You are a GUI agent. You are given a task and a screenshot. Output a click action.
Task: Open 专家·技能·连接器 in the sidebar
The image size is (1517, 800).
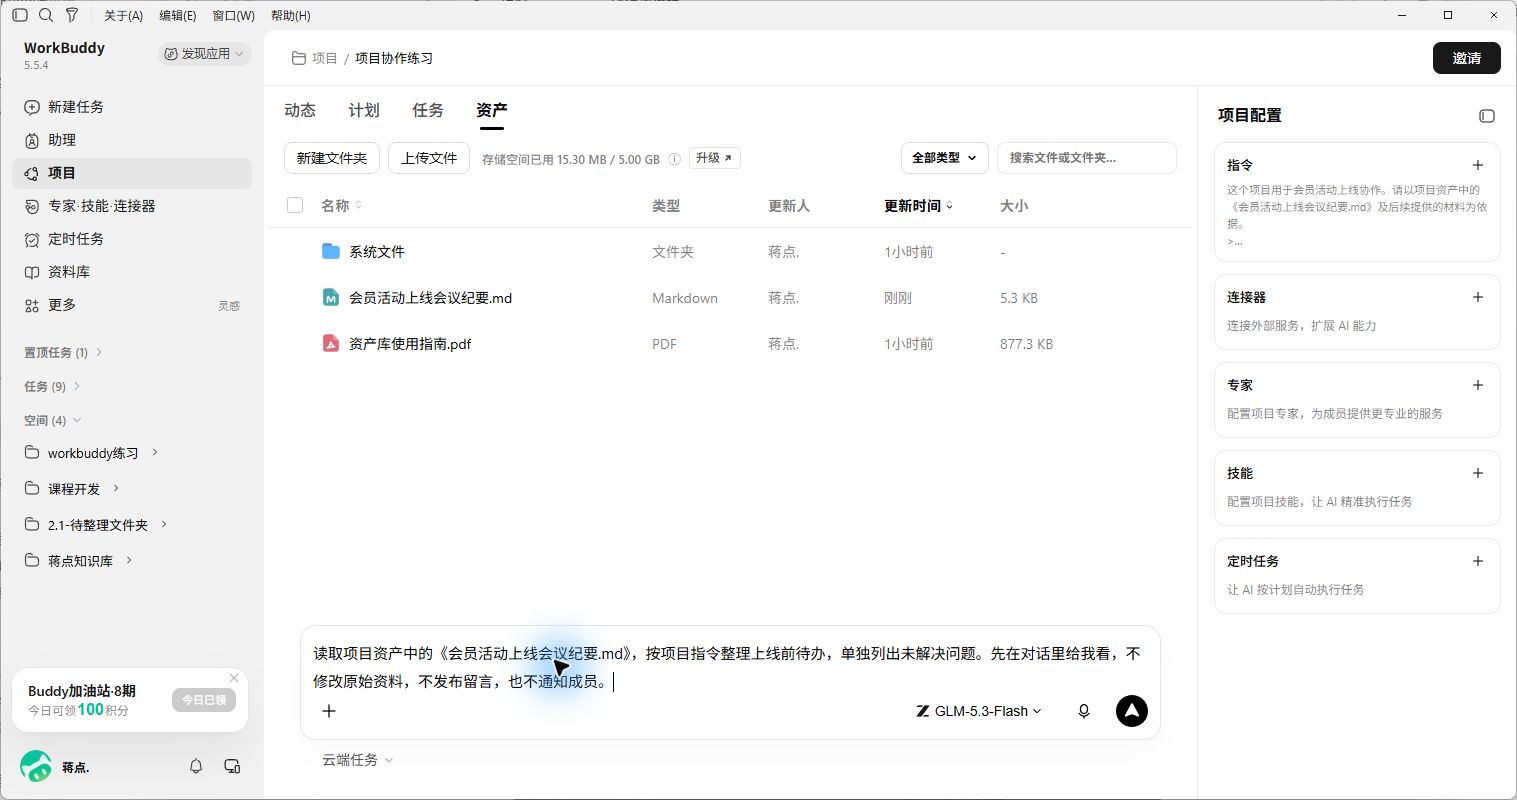pyautogui.click(x=132, y=206)
